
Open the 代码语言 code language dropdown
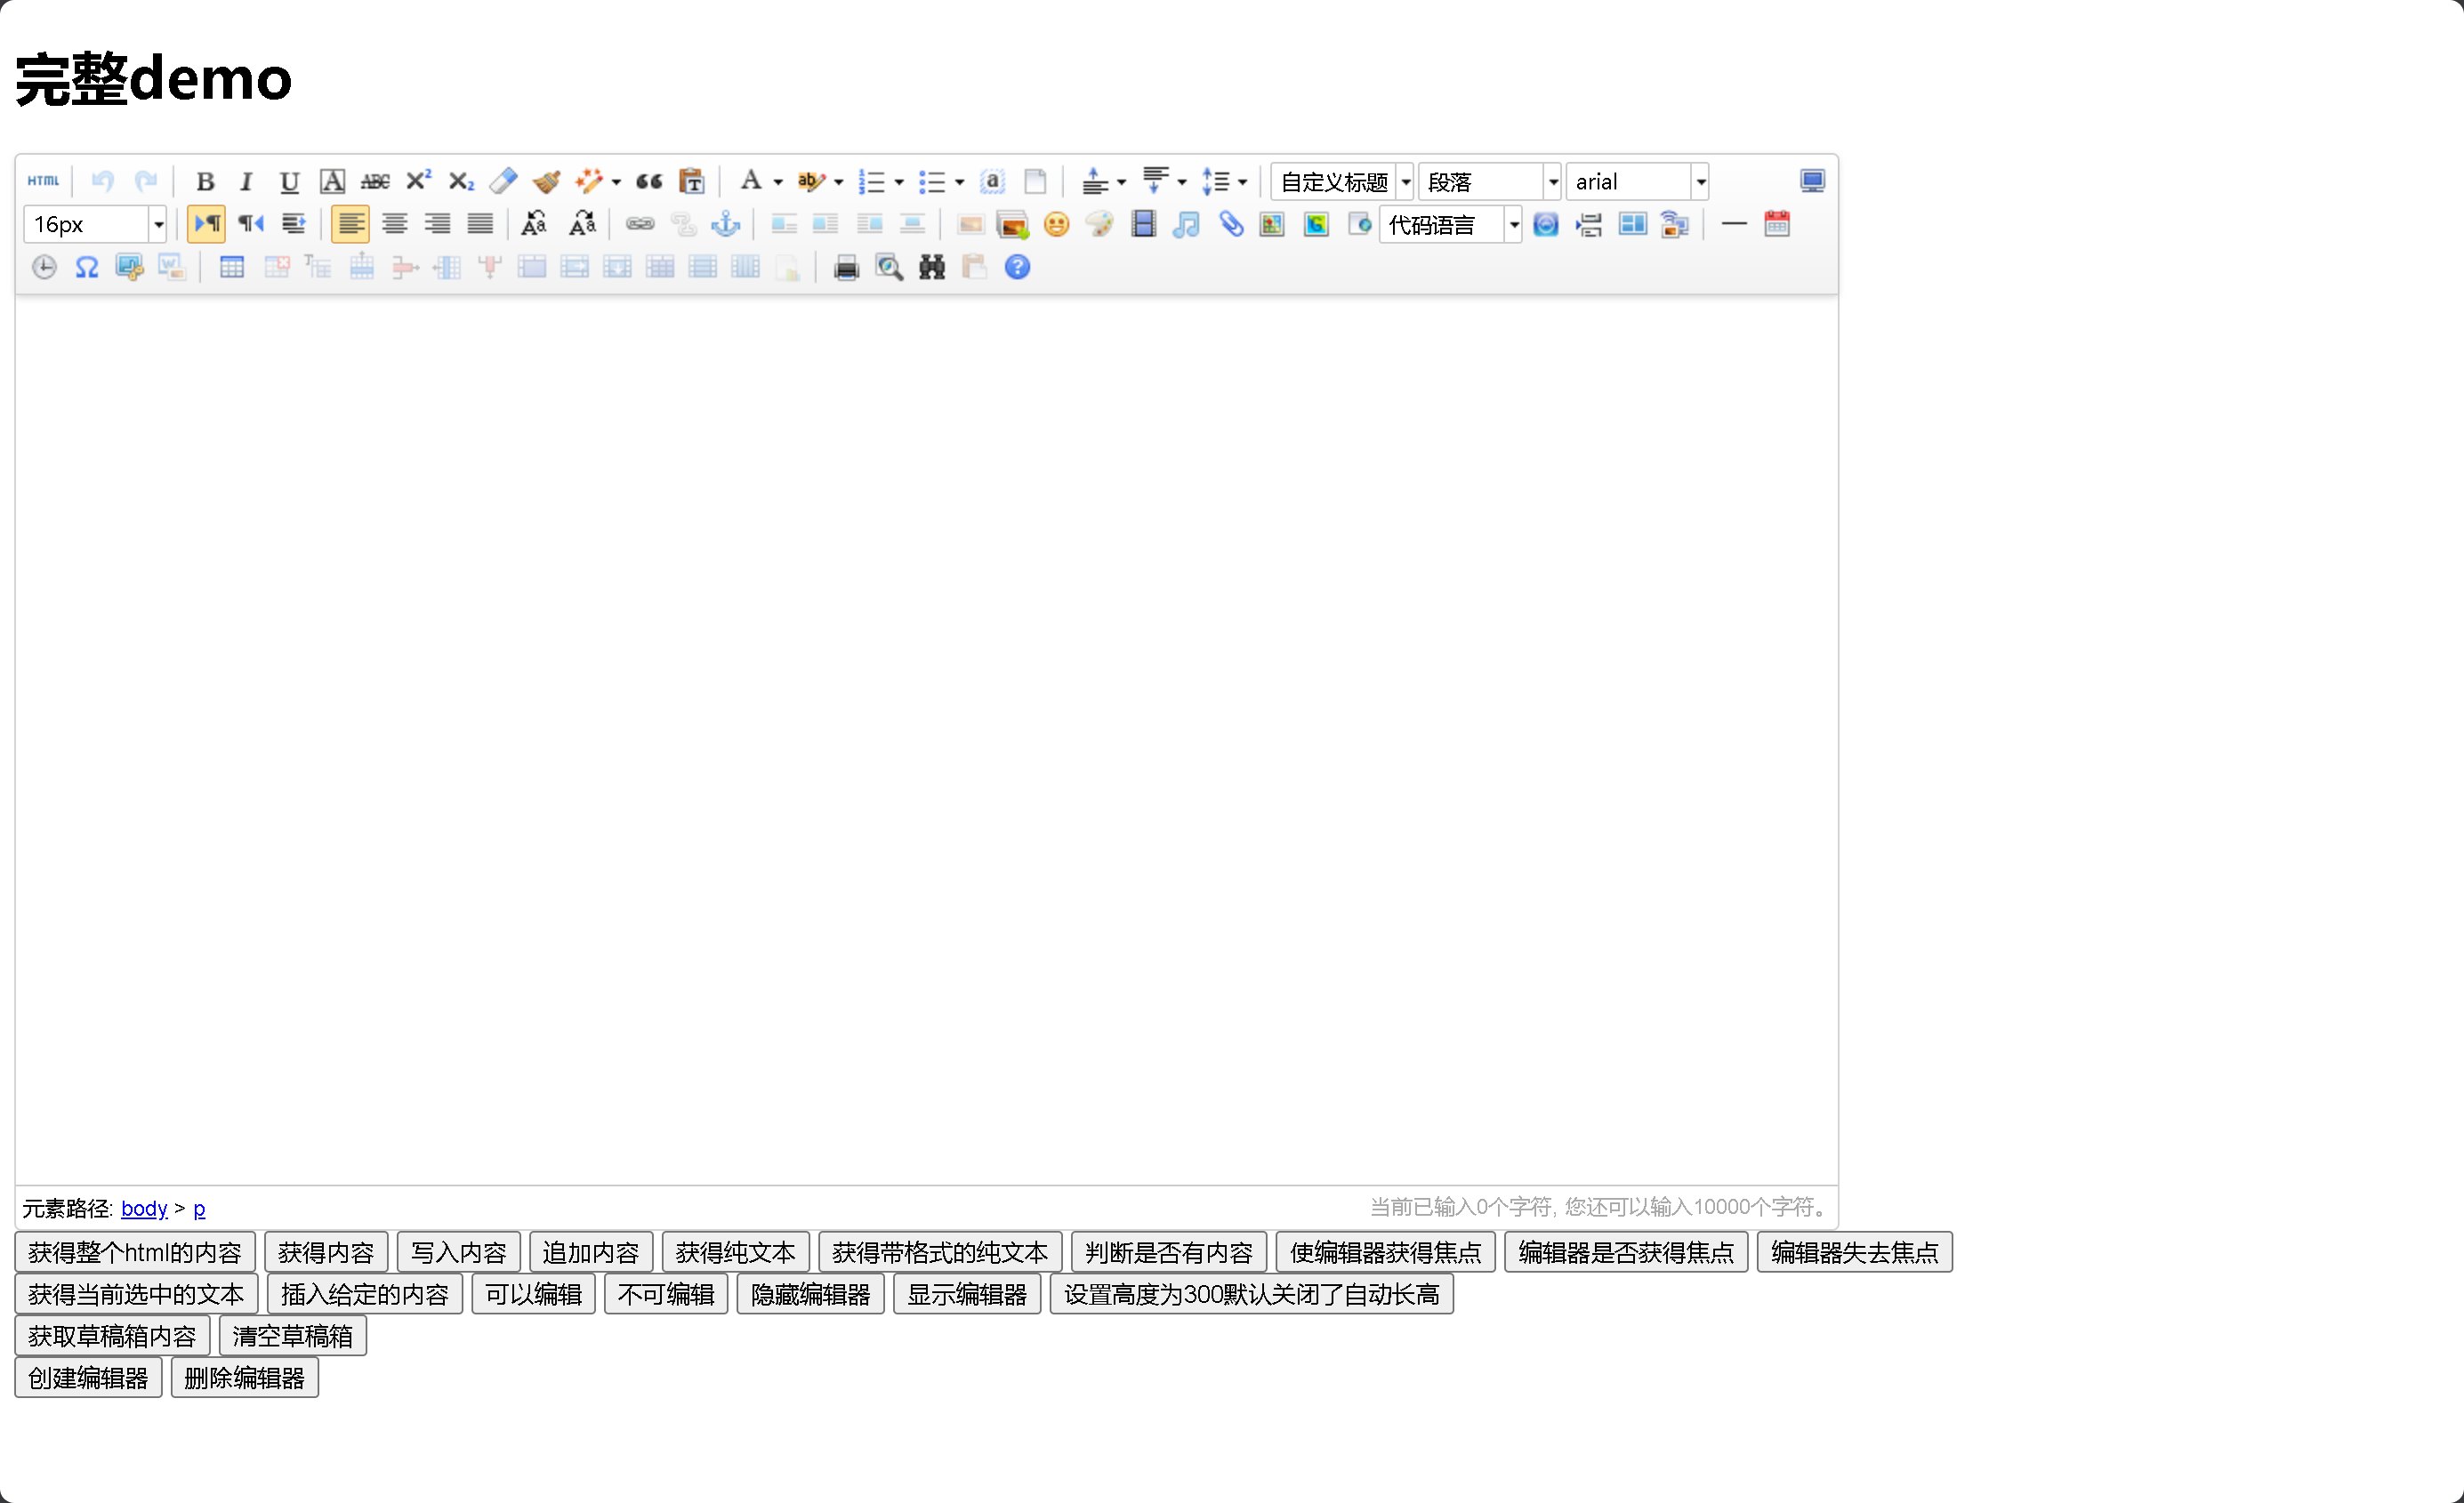click(x=1514, y=225)
